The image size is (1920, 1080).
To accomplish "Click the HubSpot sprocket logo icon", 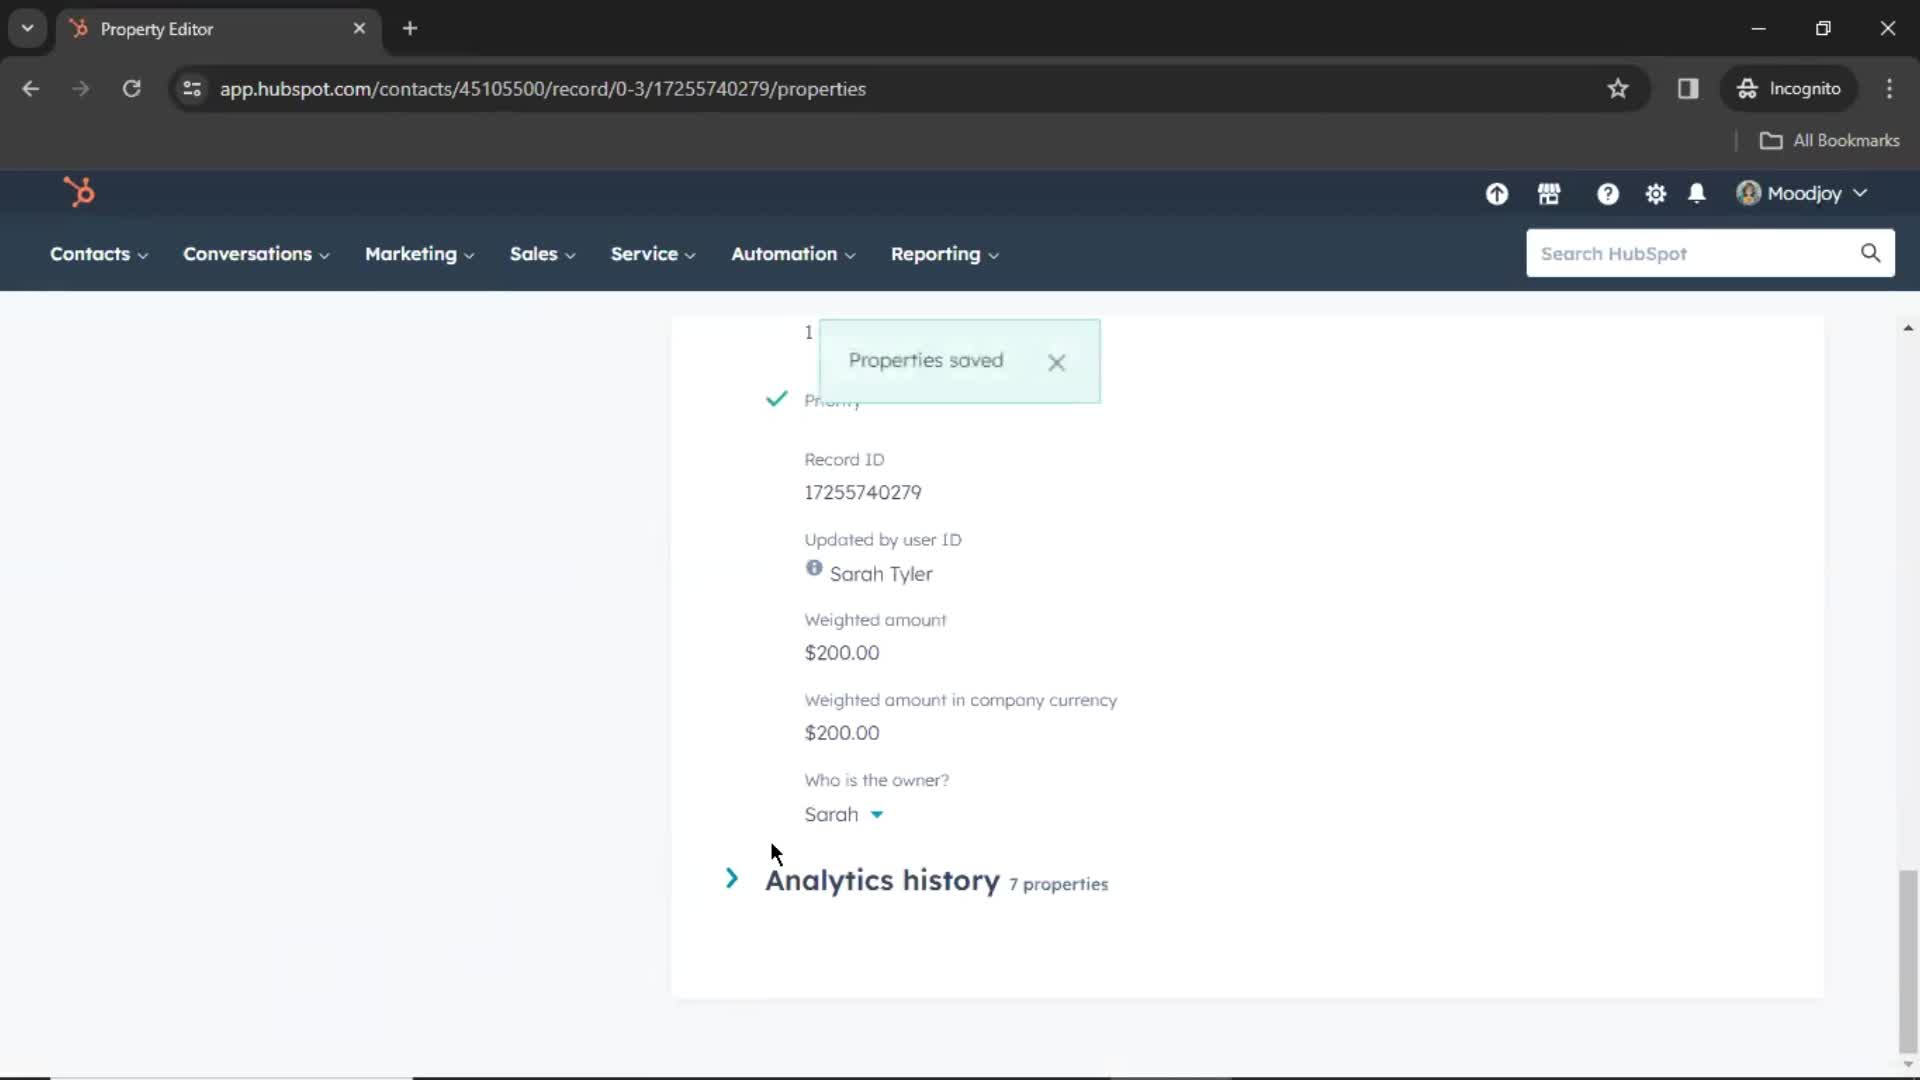I will (78, 191).
